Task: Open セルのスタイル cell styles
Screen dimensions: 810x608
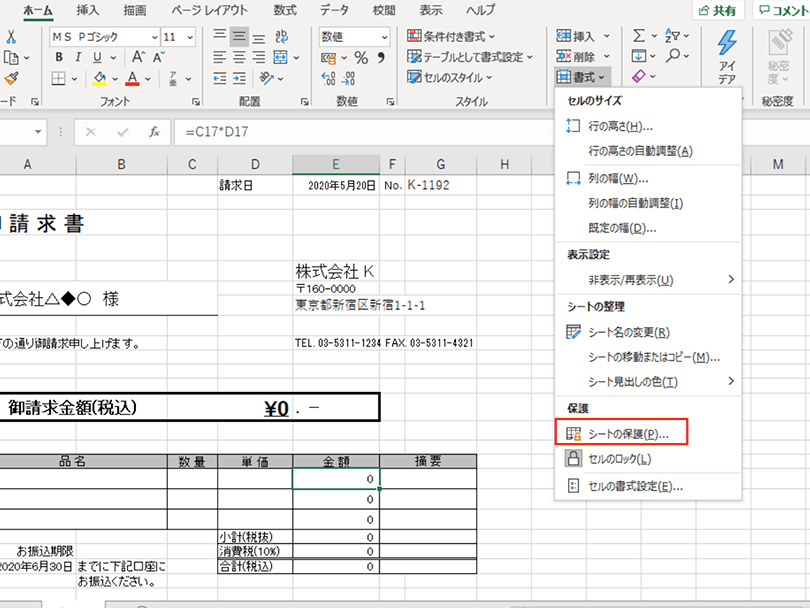Action: pos(449,77)
